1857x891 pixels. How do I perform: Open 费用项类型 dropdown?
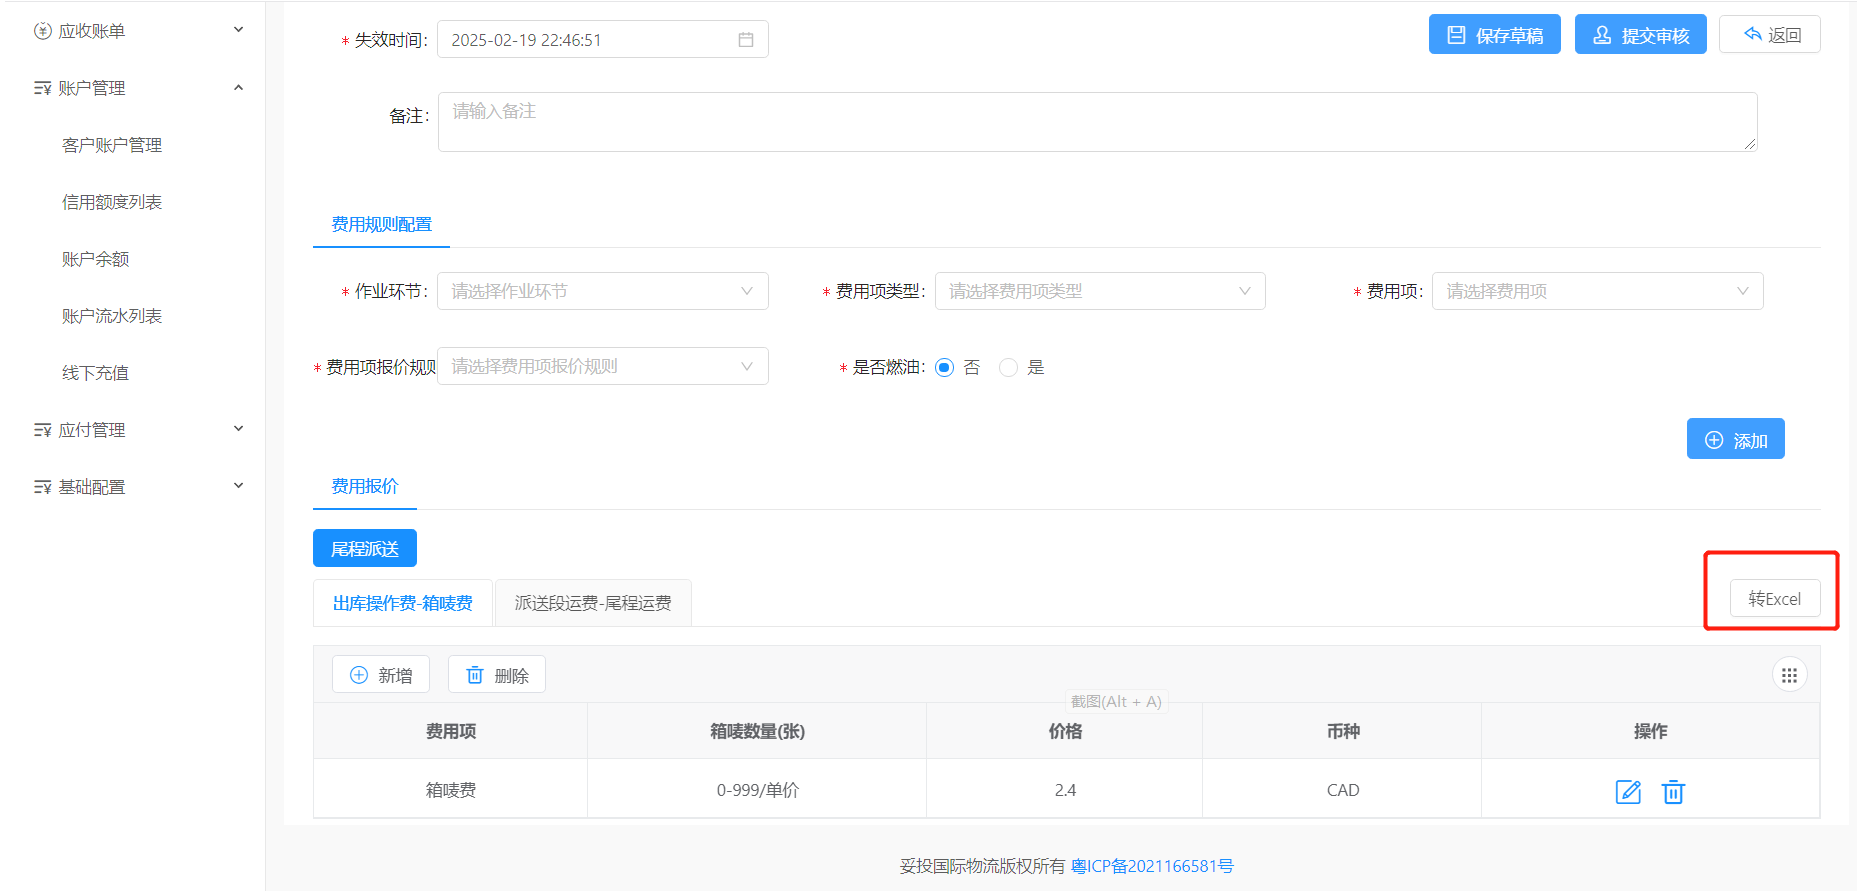(1100, 291)
